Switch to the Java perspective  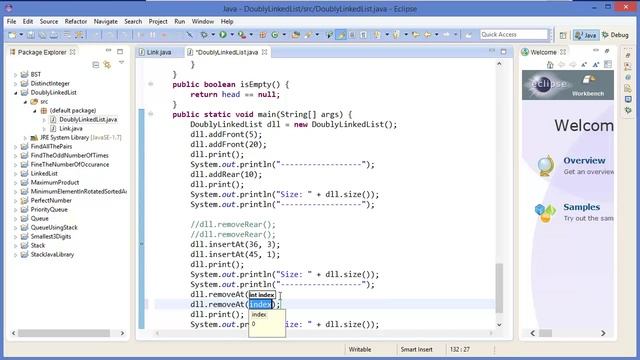click(x=586, y=36)
